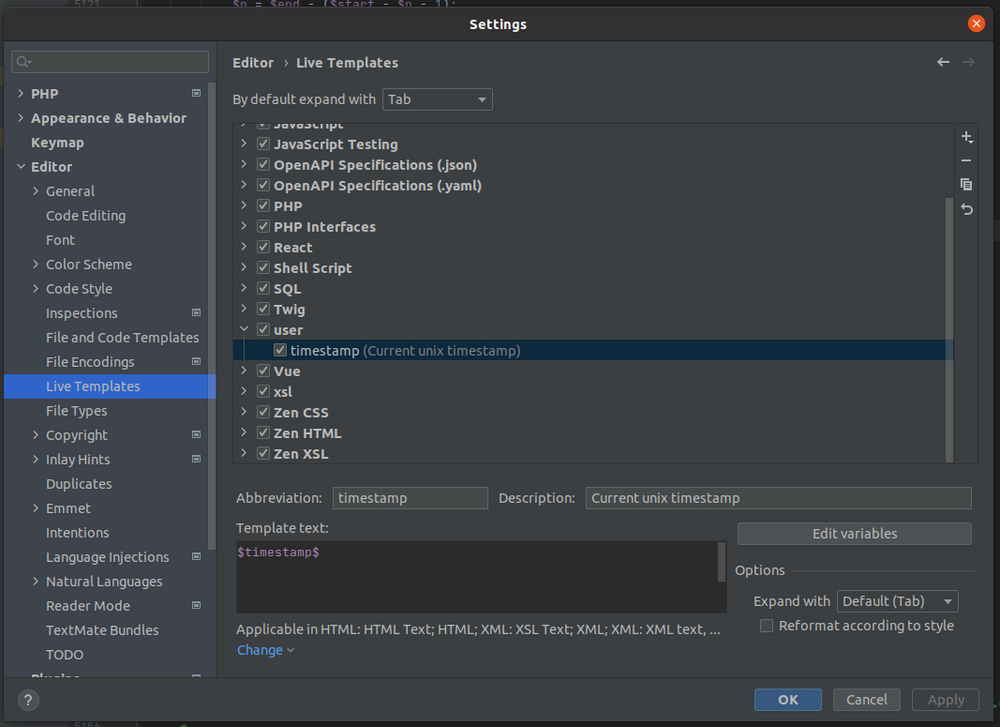This screenshot has height=727, width=1000.
Task: Uncheck the PHP template group checkbox
Action: pos(263,205)
